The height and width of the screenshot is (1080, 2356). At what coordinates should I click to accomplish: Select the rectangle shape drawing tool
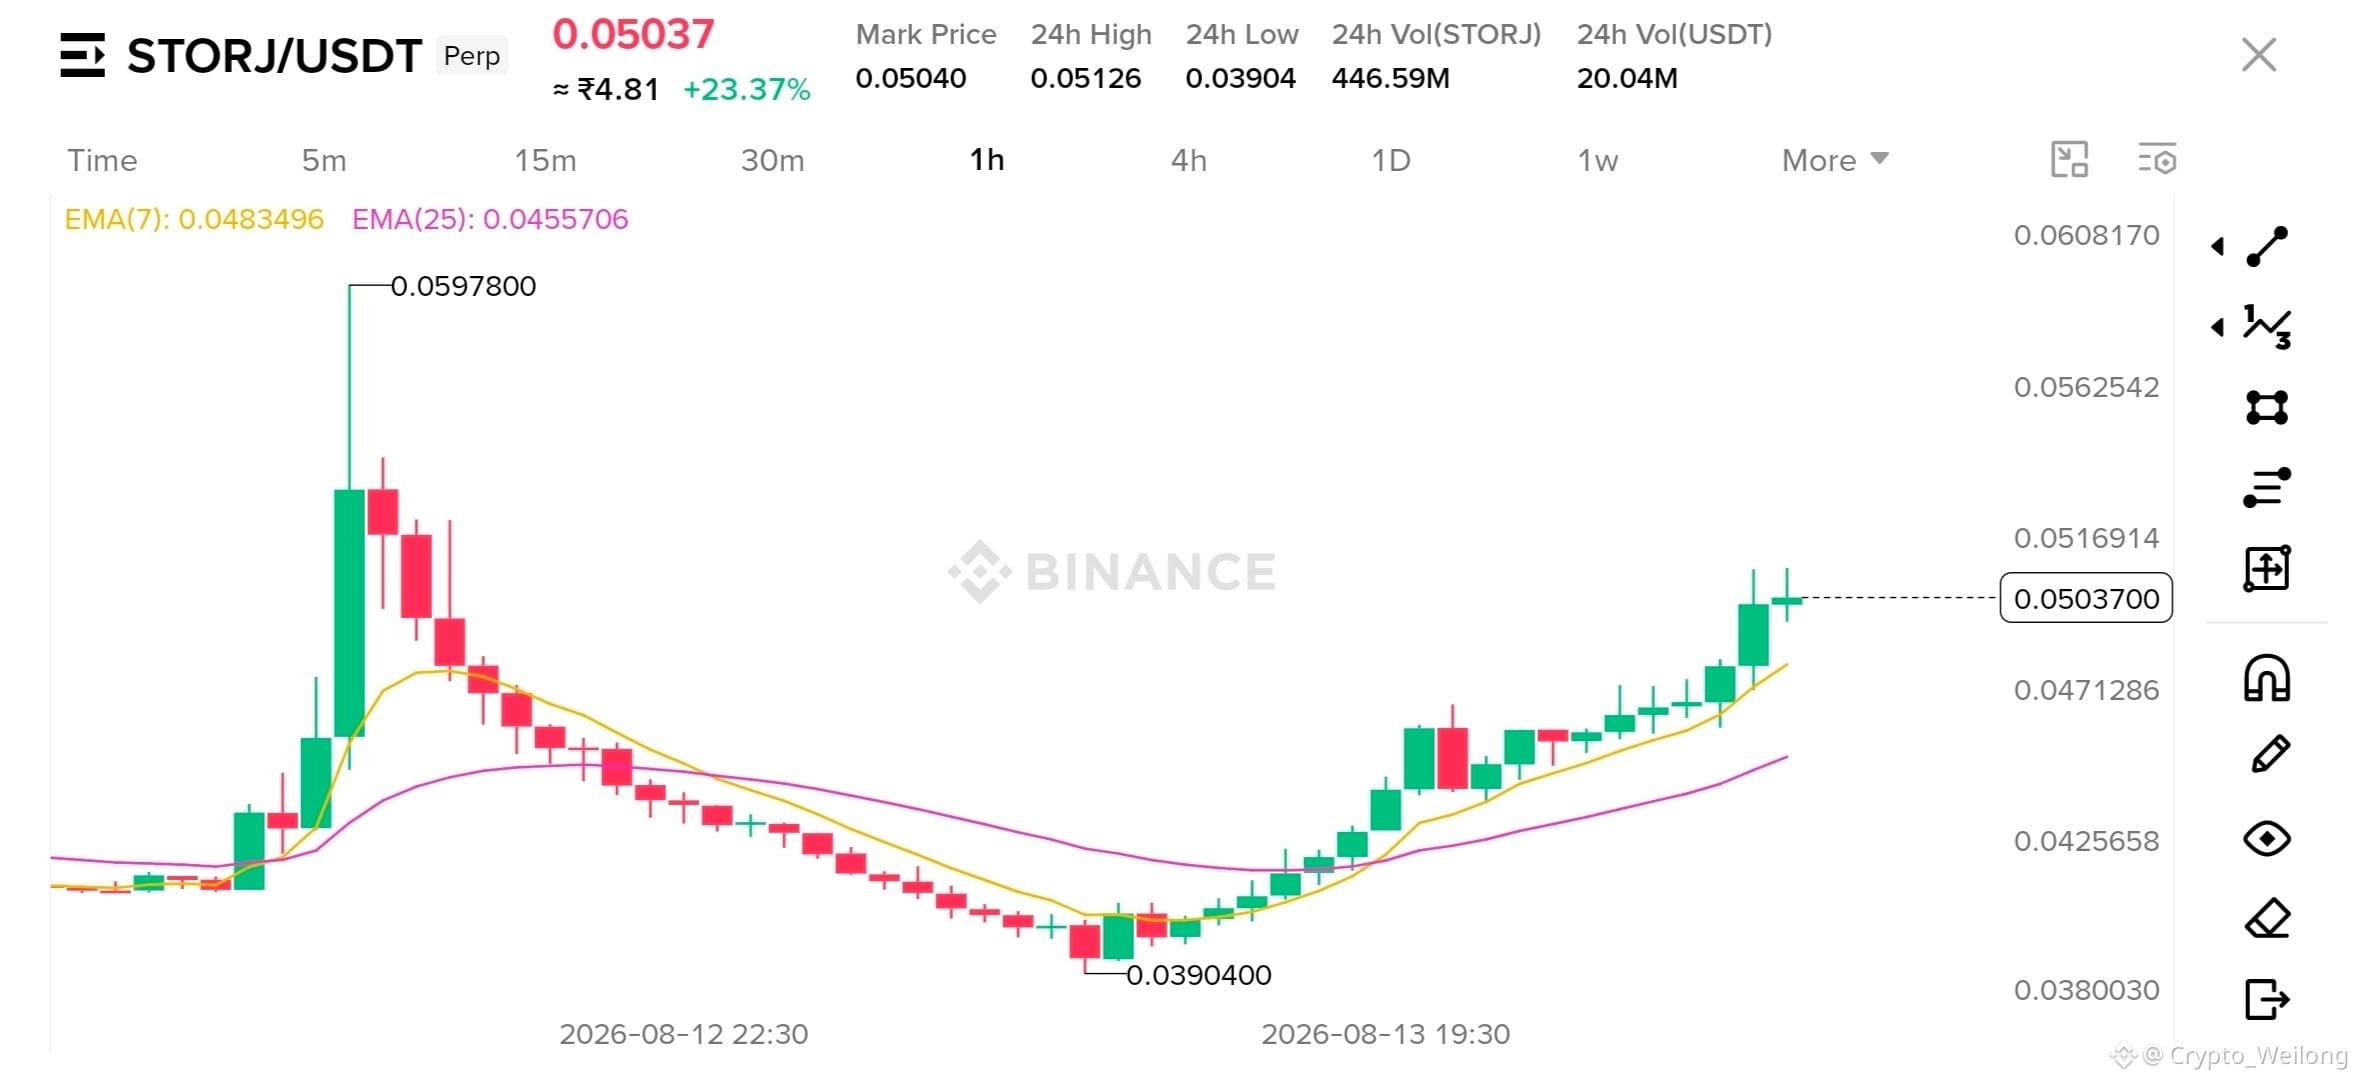click(x=2266, y=407)
